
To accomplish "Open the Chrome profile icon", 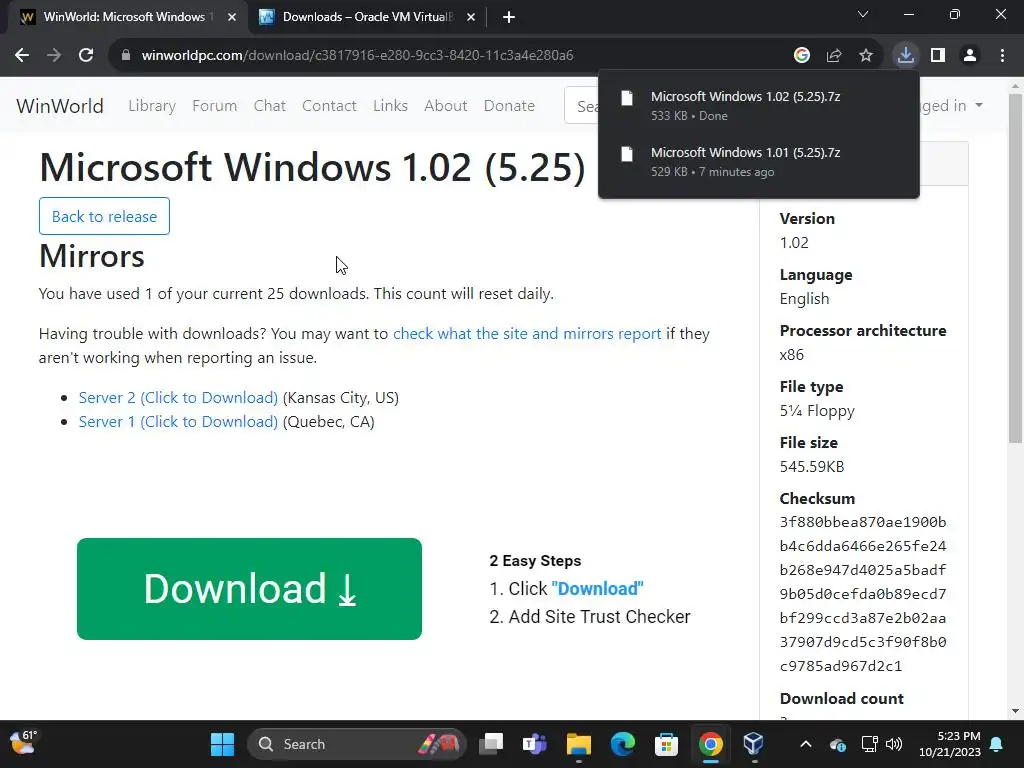I will [970, 56].
